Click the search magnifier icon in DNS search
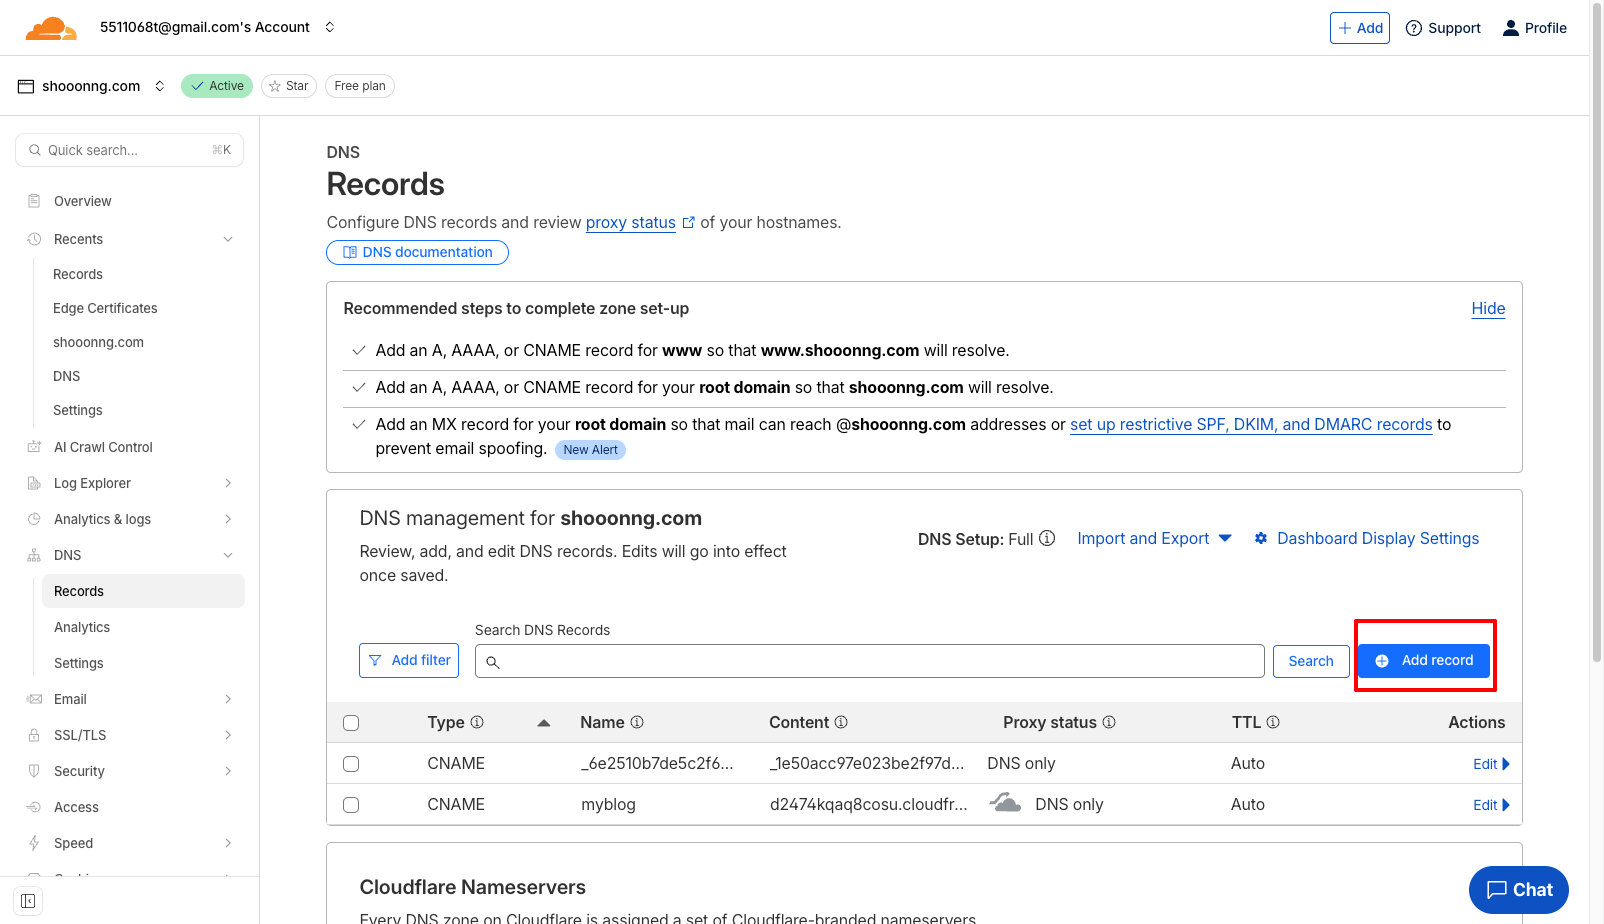This screenshot has height=924, width=1604. pyautogui.click(x=493, y=662)
